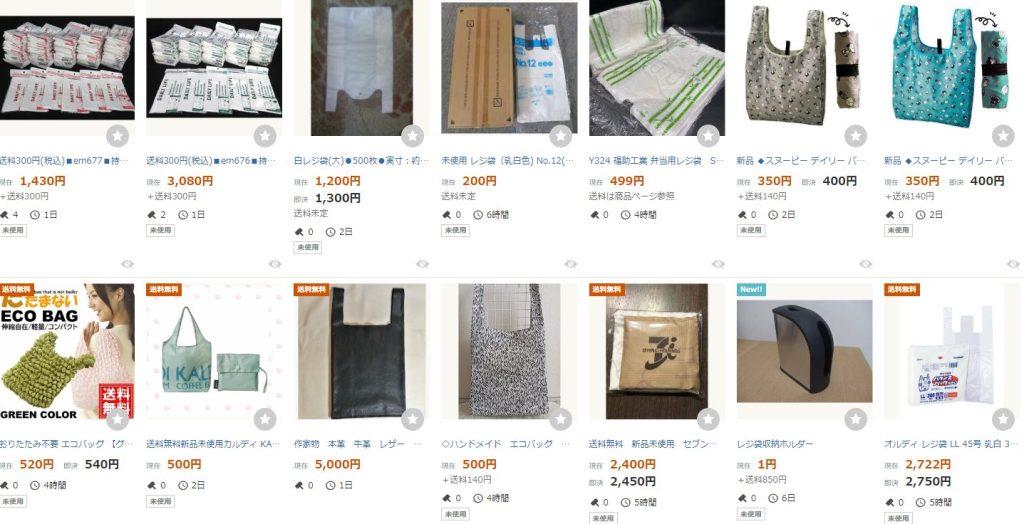Screen dimensions: 1024x524
Task: Click the New!! badge on the holder listing
Action: tap(751, 289)
